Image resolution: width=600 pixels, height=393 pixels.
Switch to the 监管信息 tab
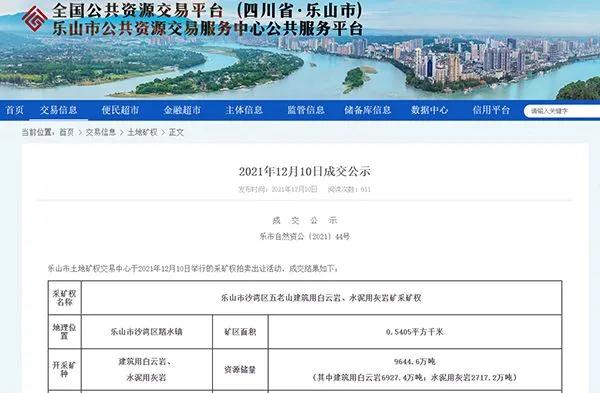coord(306,110)
